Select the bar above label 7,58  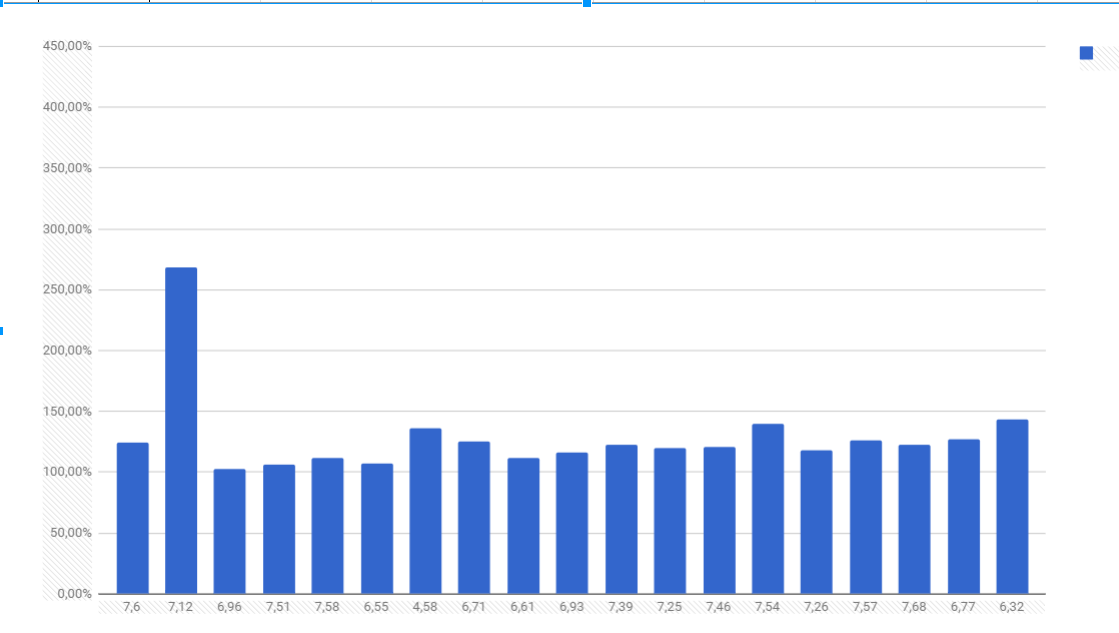click(328, 526)
